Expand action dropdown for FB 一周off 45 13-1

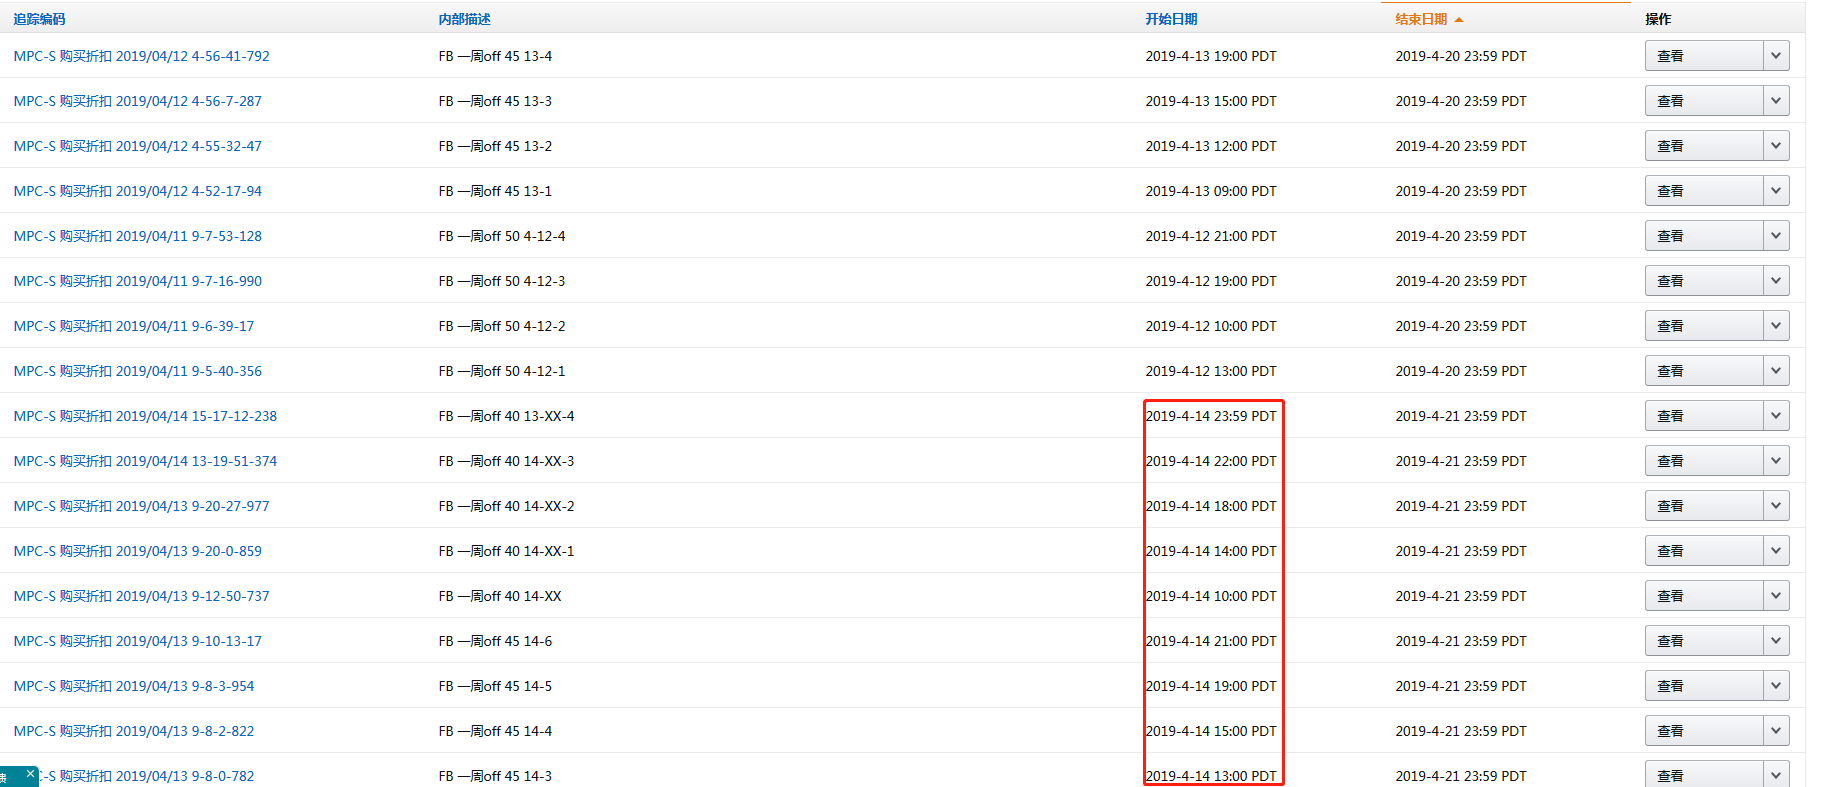(x=1776, y=191)
